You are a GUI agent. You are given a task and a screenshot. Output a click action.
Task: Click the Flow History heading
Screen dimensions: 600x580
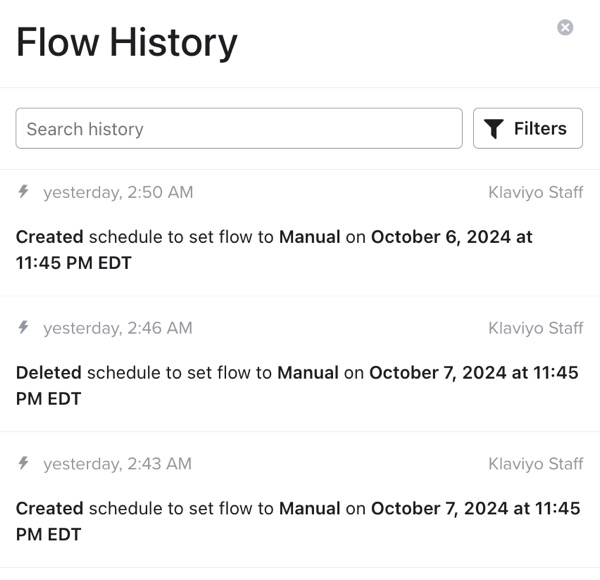tap(127, 42)
